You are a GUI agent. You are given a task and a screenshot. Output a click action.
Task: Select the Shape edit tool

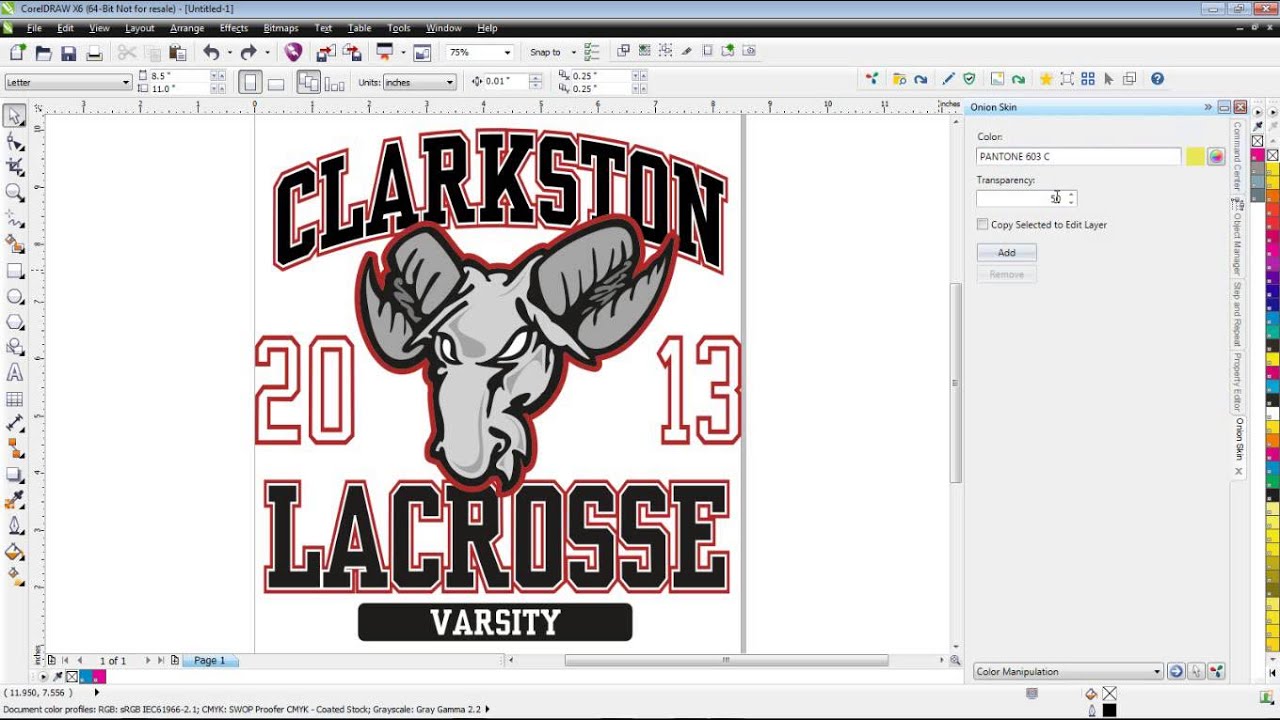point(15,142)
